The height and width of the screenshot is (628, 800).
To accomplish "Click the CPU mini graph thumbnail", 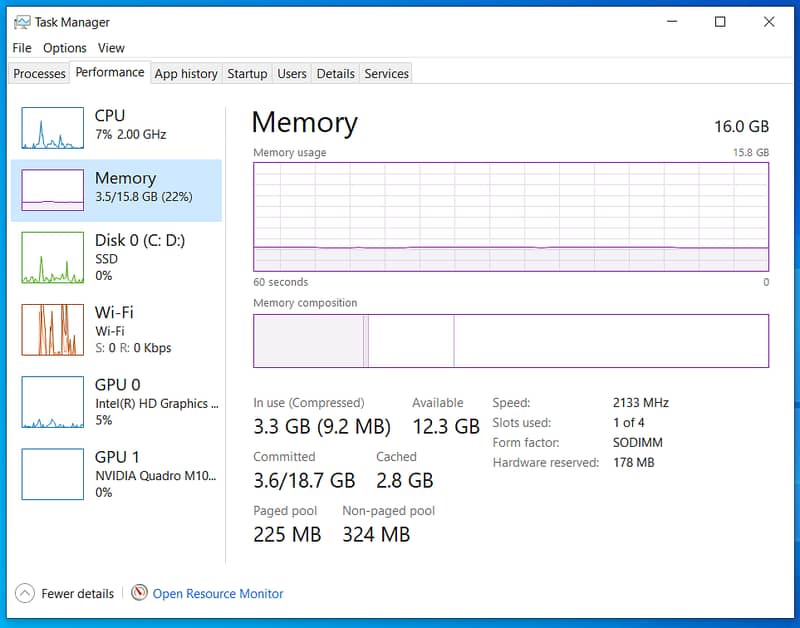I will [52, 129].
